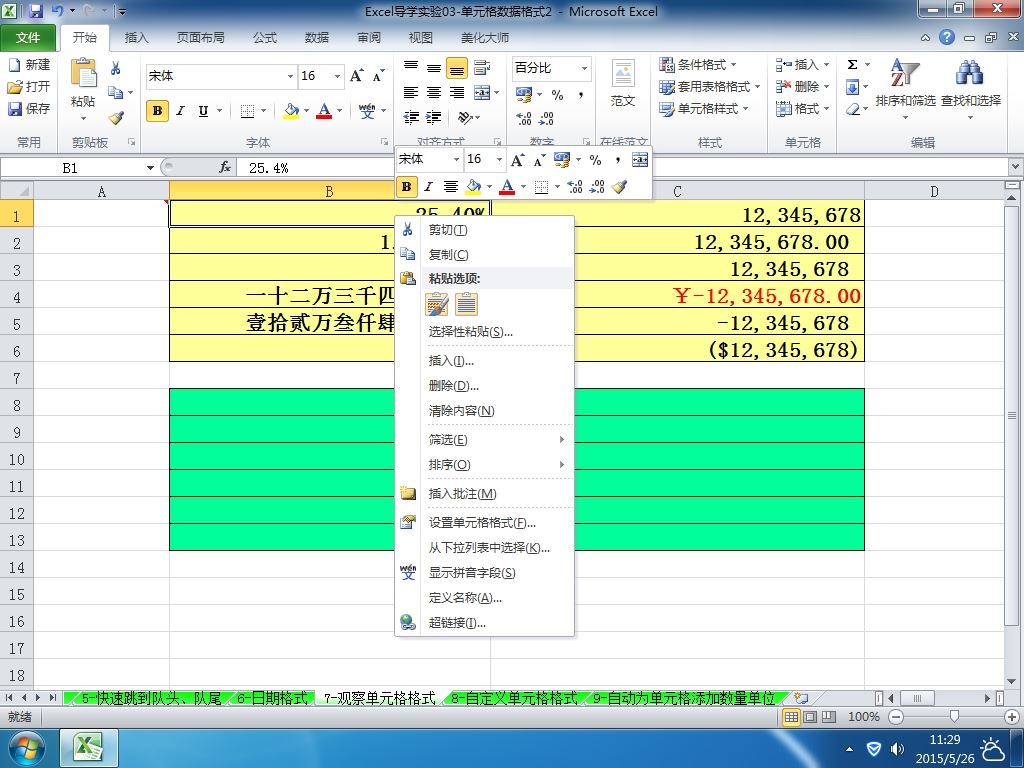
Task: Apply ribbon fill color paint bucket
Action: pos(291,111)
